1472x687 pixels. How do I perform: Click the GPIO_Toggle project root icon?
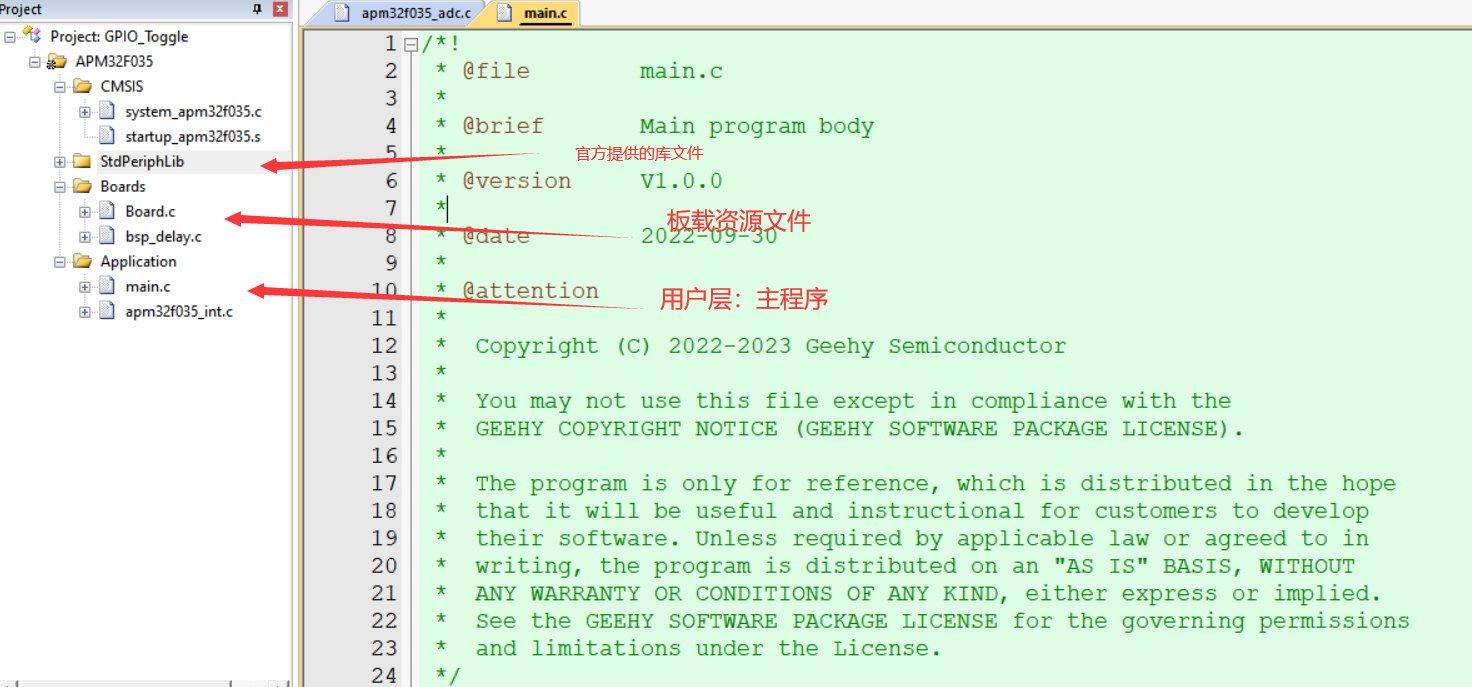coord(32,36)
